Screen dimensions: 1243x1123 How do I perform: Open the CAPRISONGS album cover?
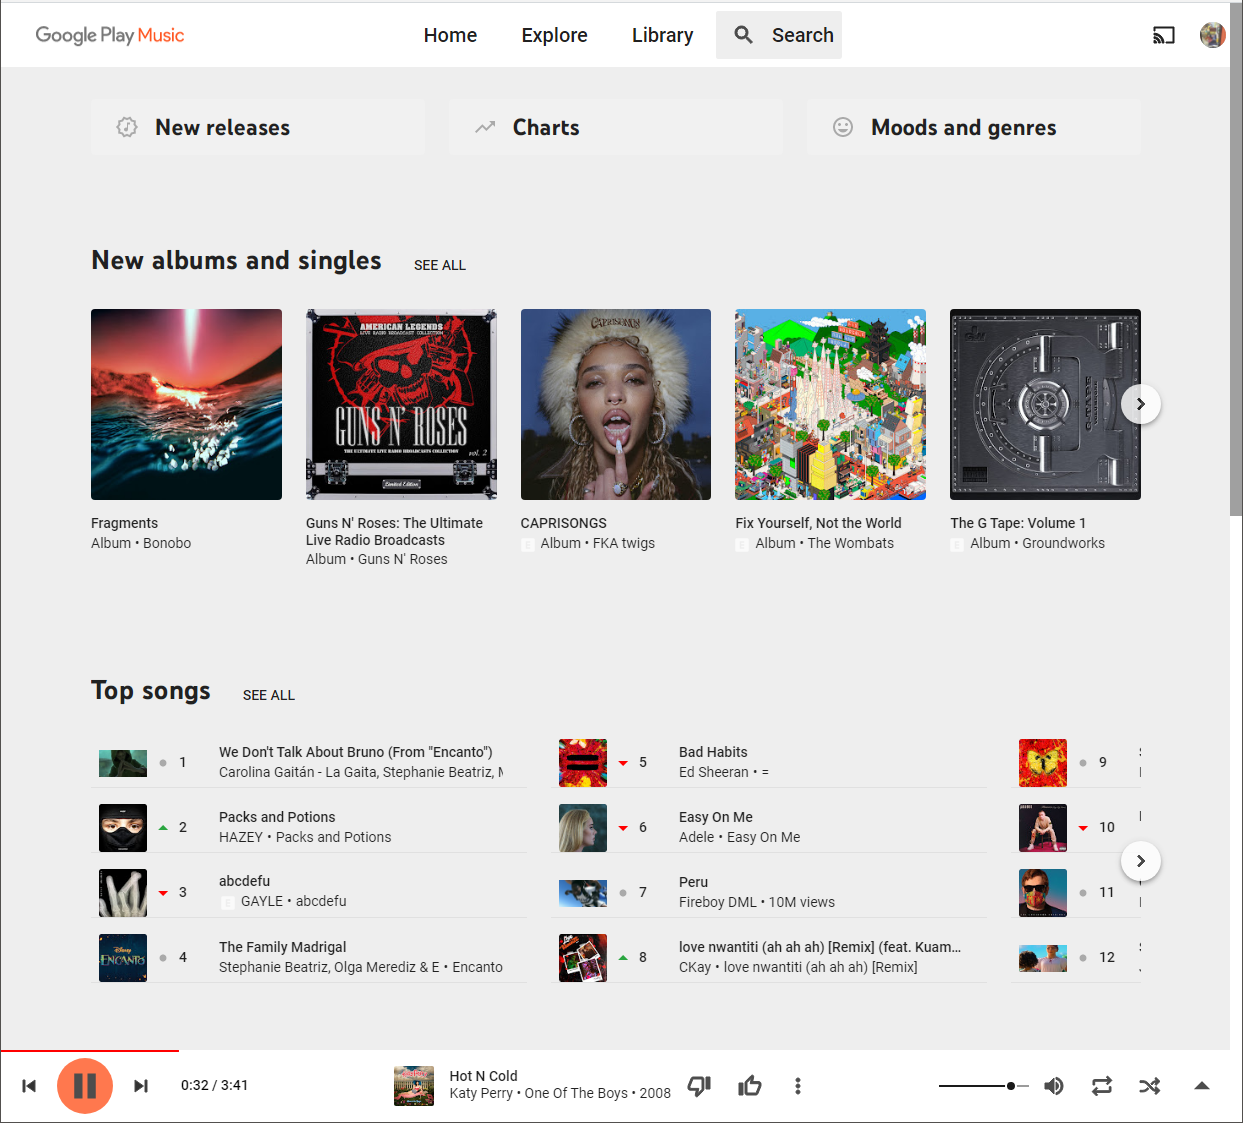point(616,404)
